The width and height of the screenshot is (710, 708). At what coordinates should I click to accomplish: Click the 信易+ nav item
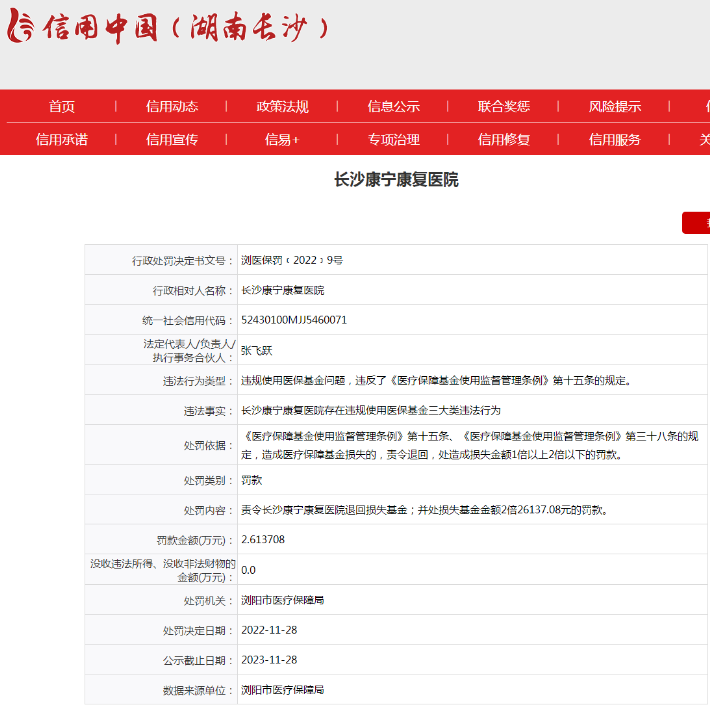click(x=283, y=139)
